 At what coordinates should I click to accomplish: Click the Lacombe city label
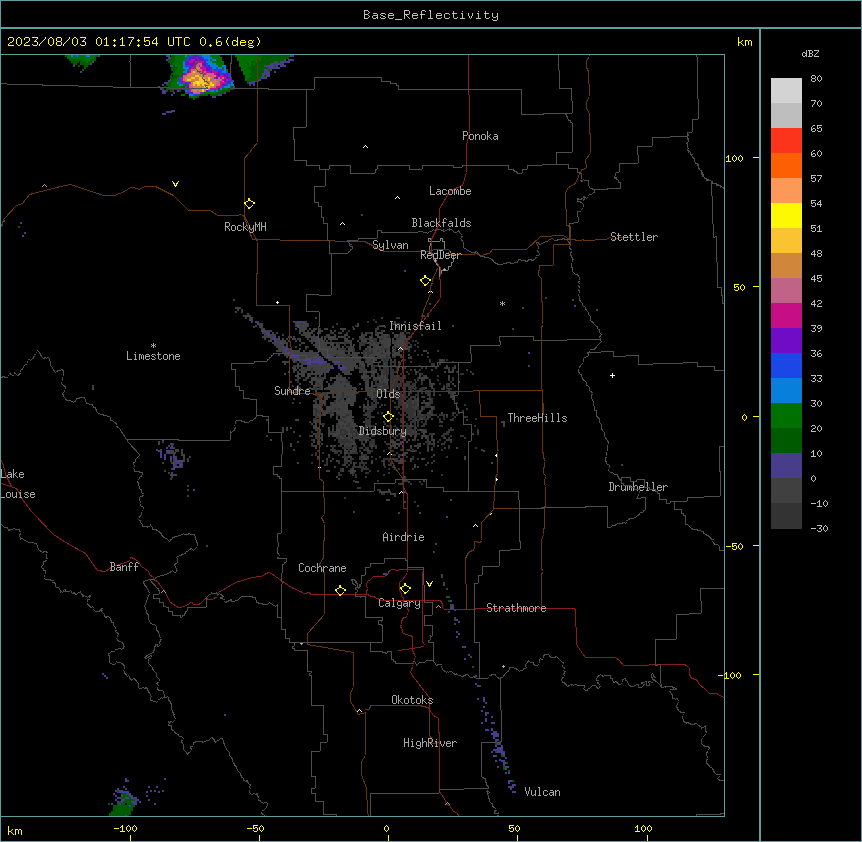coord(450,191)
